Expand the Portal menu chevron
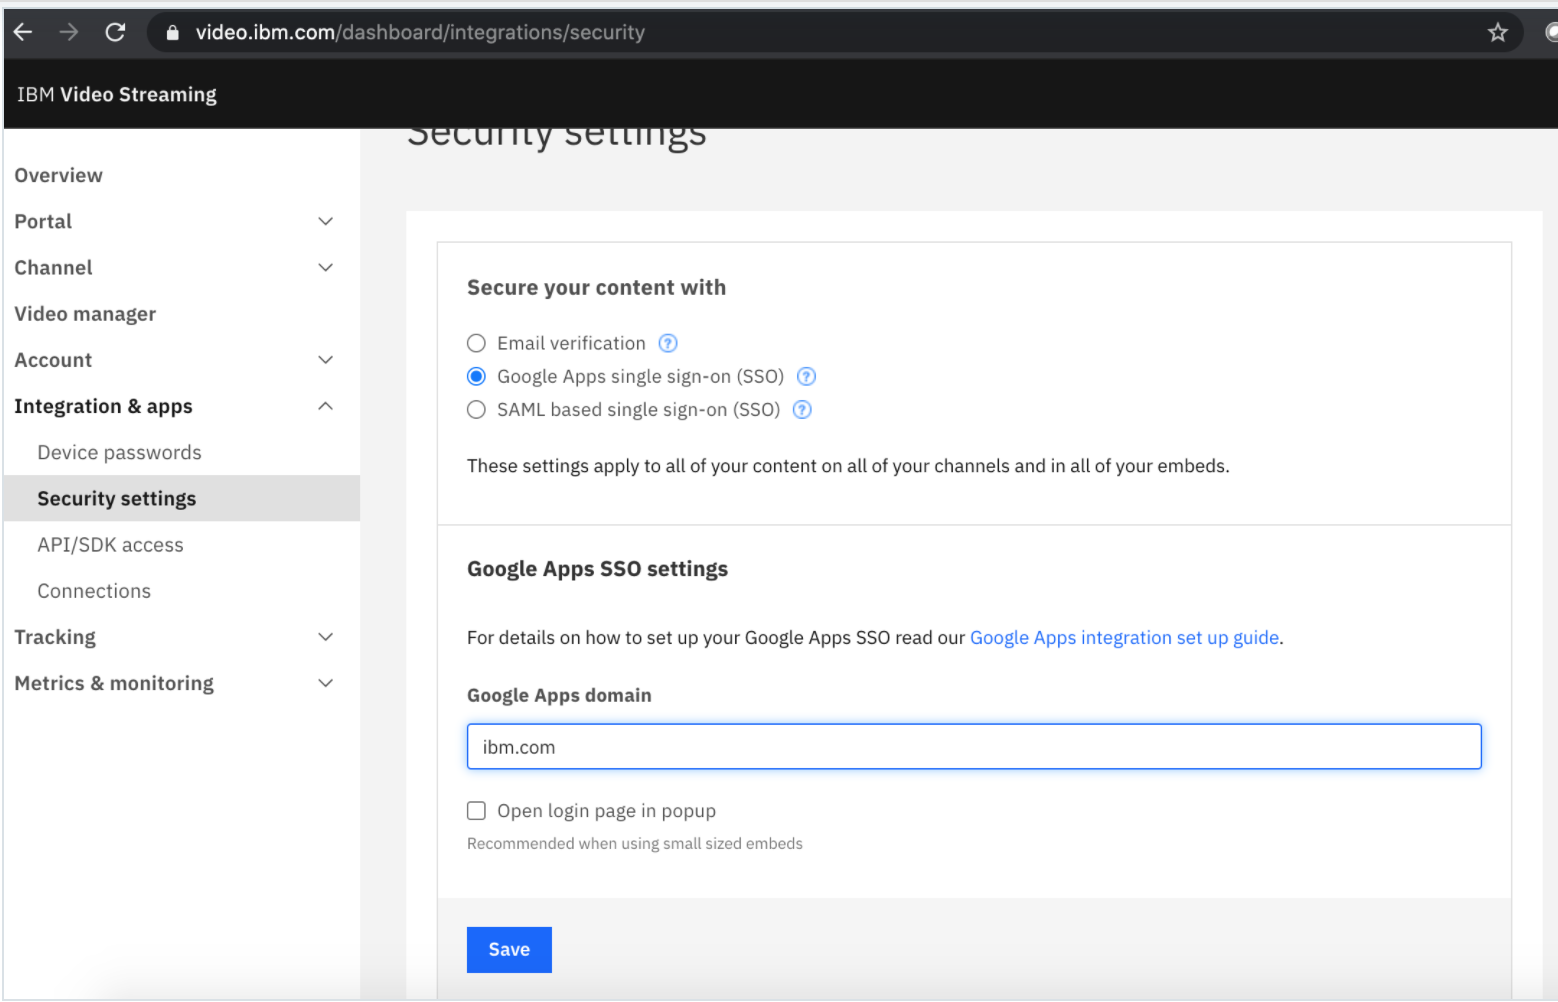 point(325,221)
